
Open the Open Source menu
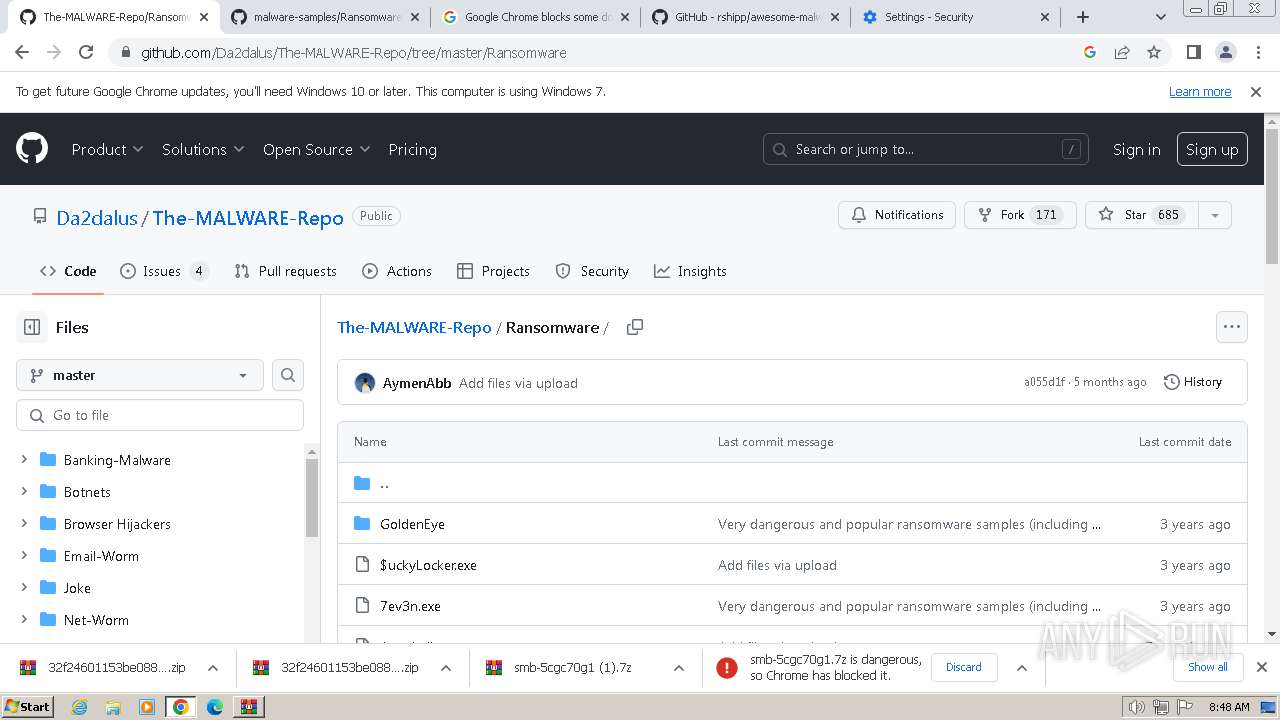pyautogui.click(x=316, y=149)
